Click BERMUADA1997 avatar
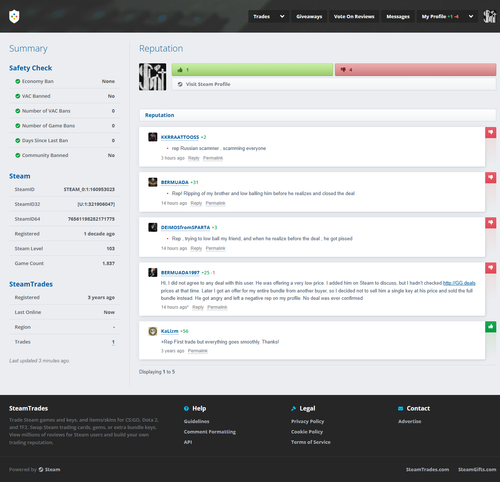The width and height of the screenshot is (500, 482). pyautogui.click(x=153, y=272)
